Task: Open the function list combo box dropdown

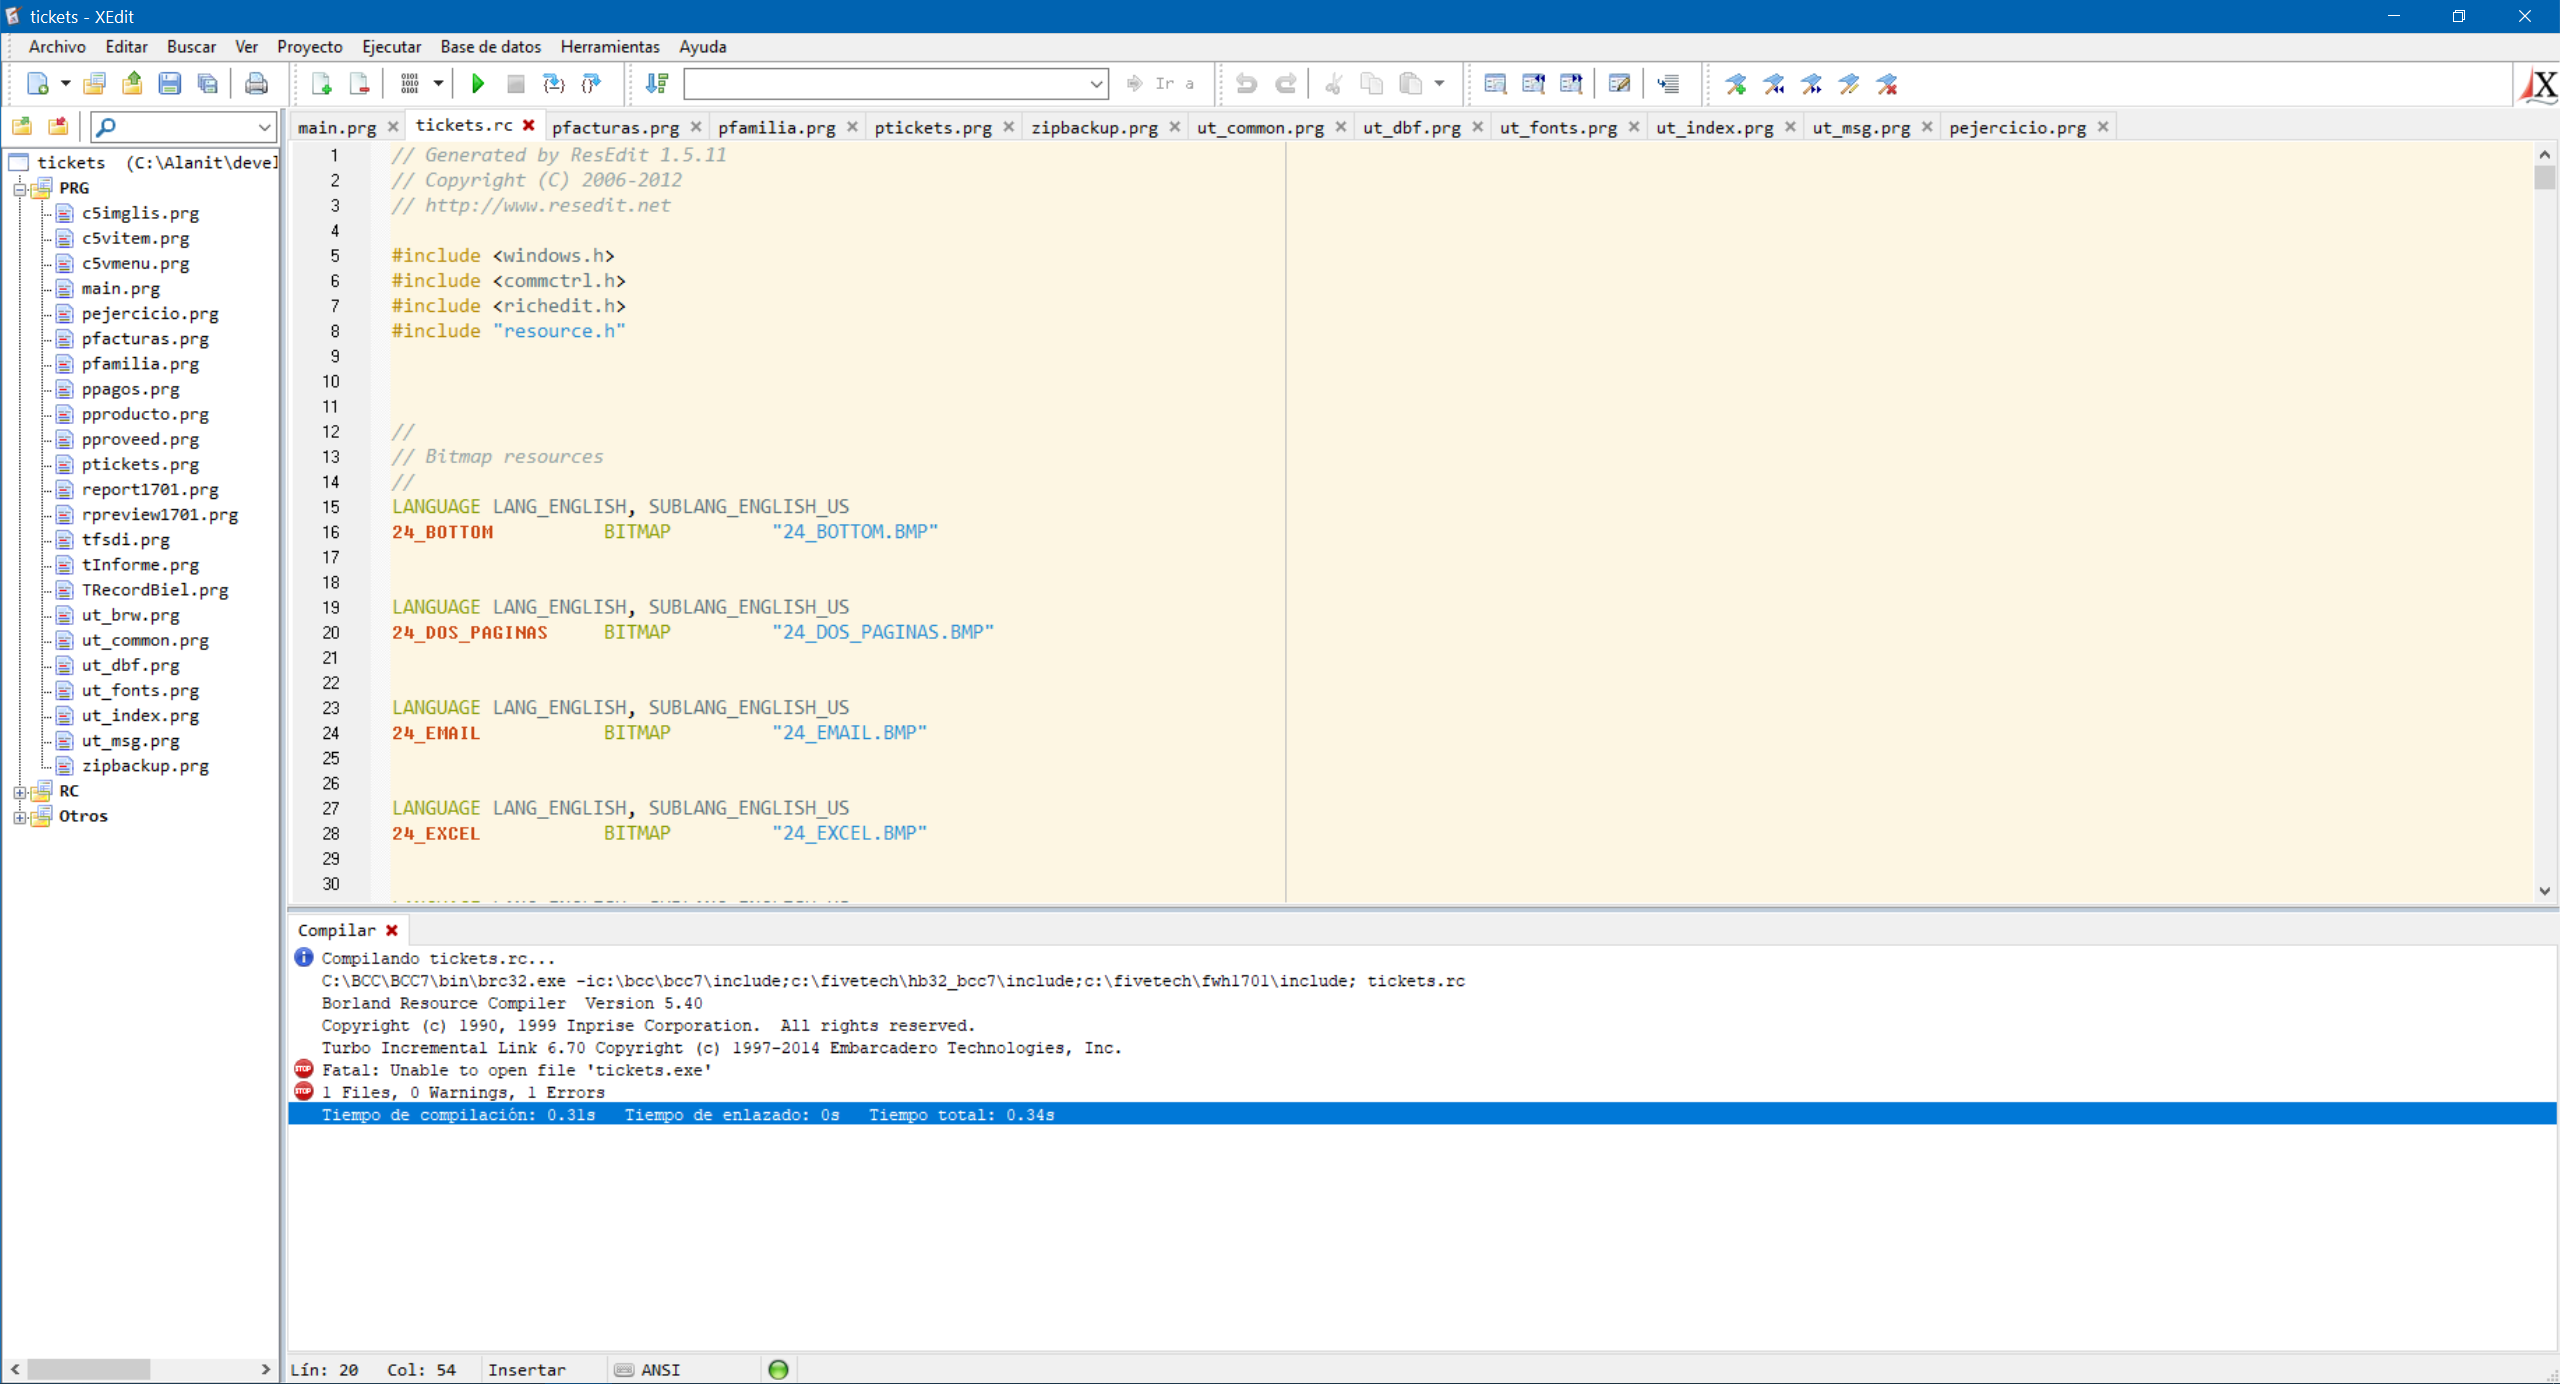Action: [x=1096, y=84]
